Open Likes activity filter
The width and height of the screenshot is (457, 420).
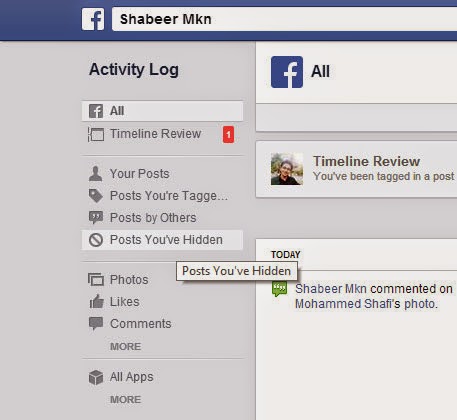(125, 302)
